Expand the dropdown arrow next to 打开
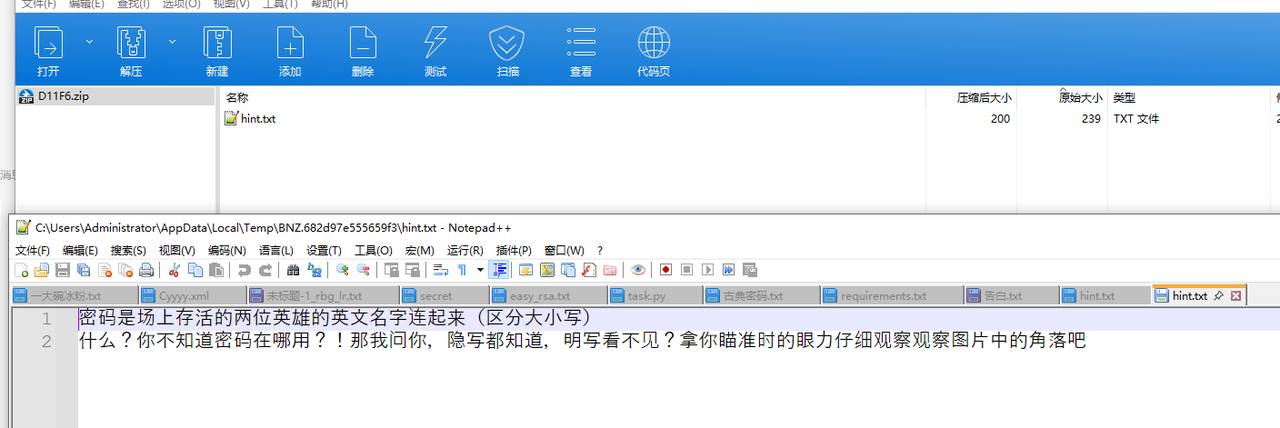The width and height of the screenshot is (1280, 428). click(89, 42)
